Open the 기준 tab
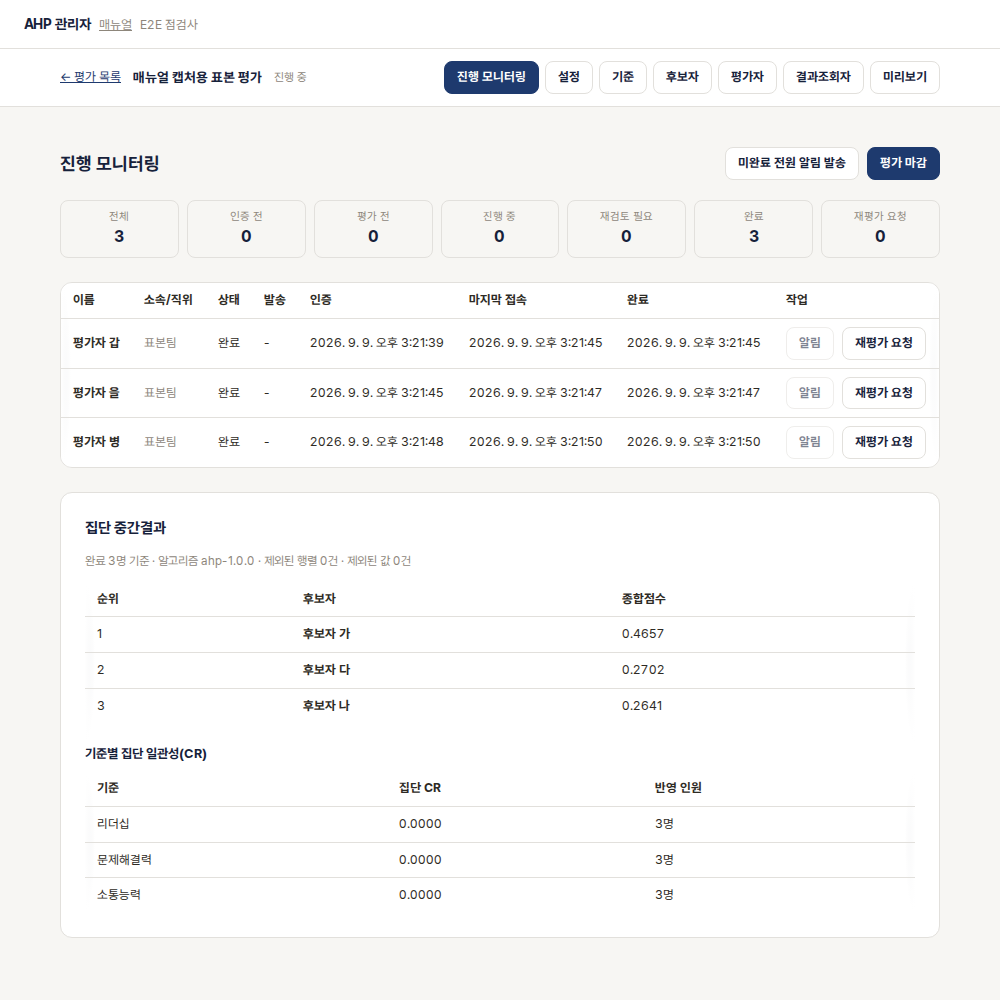 [622, 77]
